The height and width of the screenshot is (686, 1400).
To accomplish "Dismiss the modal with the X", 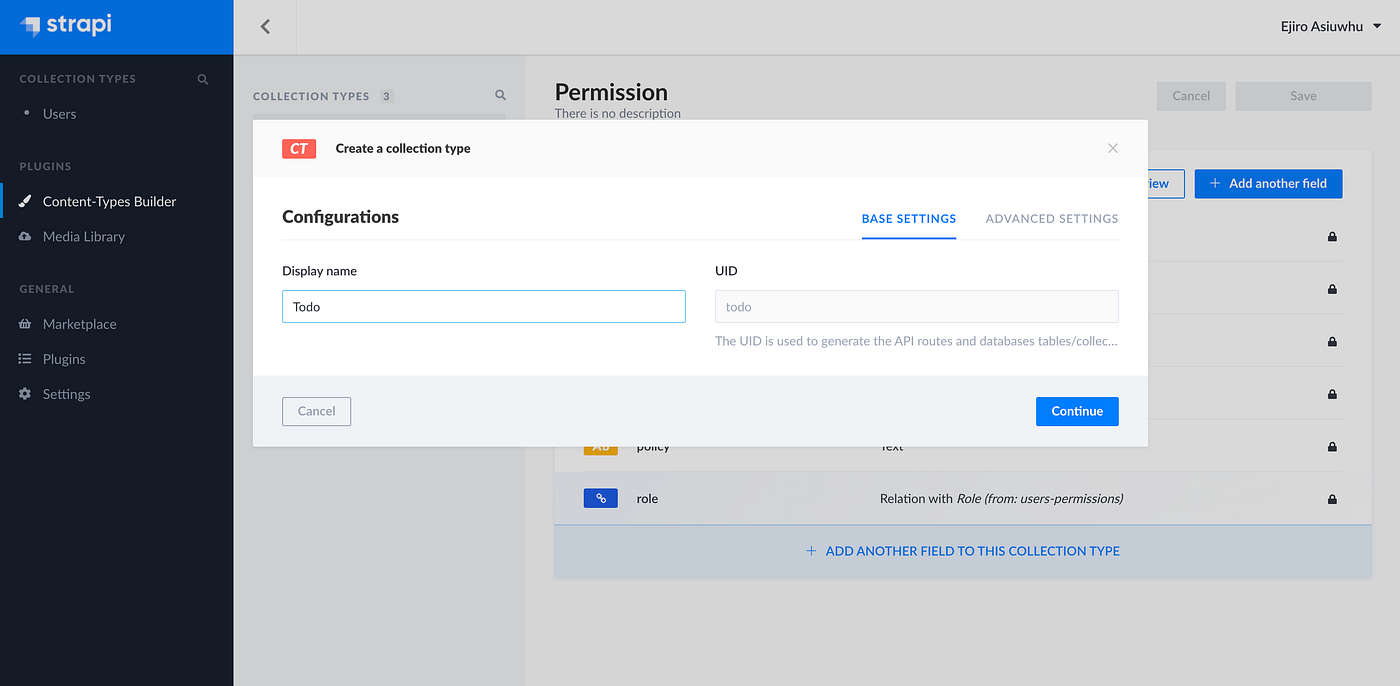I will pyautogui.click(x=1112, y=147).
